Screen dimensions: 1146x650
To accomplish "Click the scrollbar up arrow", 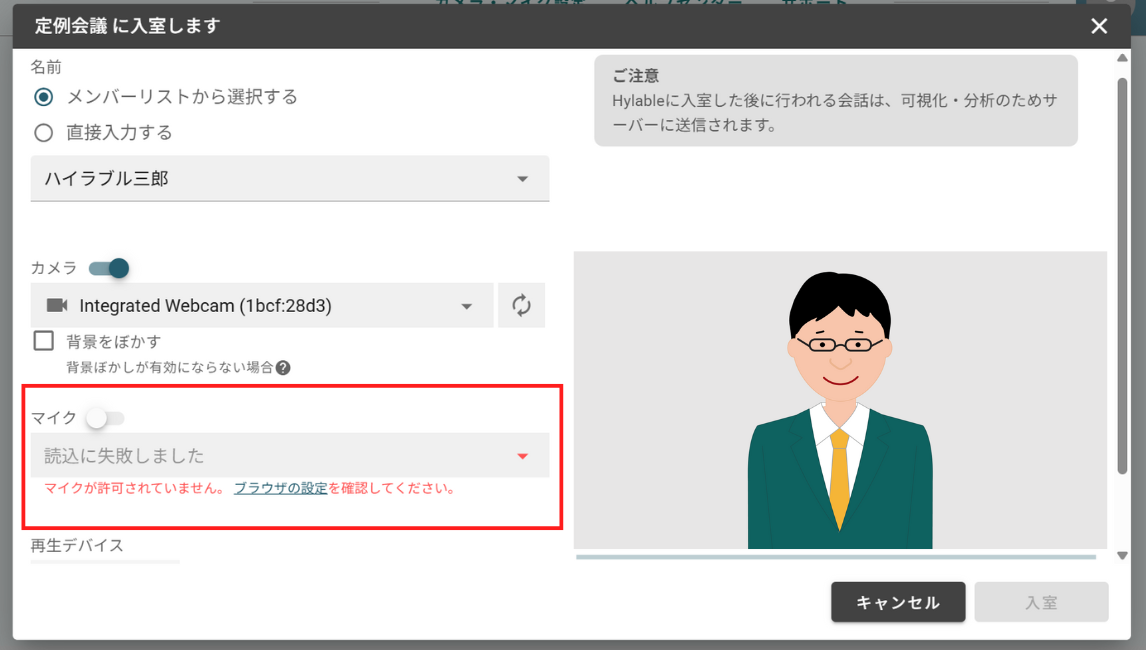I will point(1122,57).
